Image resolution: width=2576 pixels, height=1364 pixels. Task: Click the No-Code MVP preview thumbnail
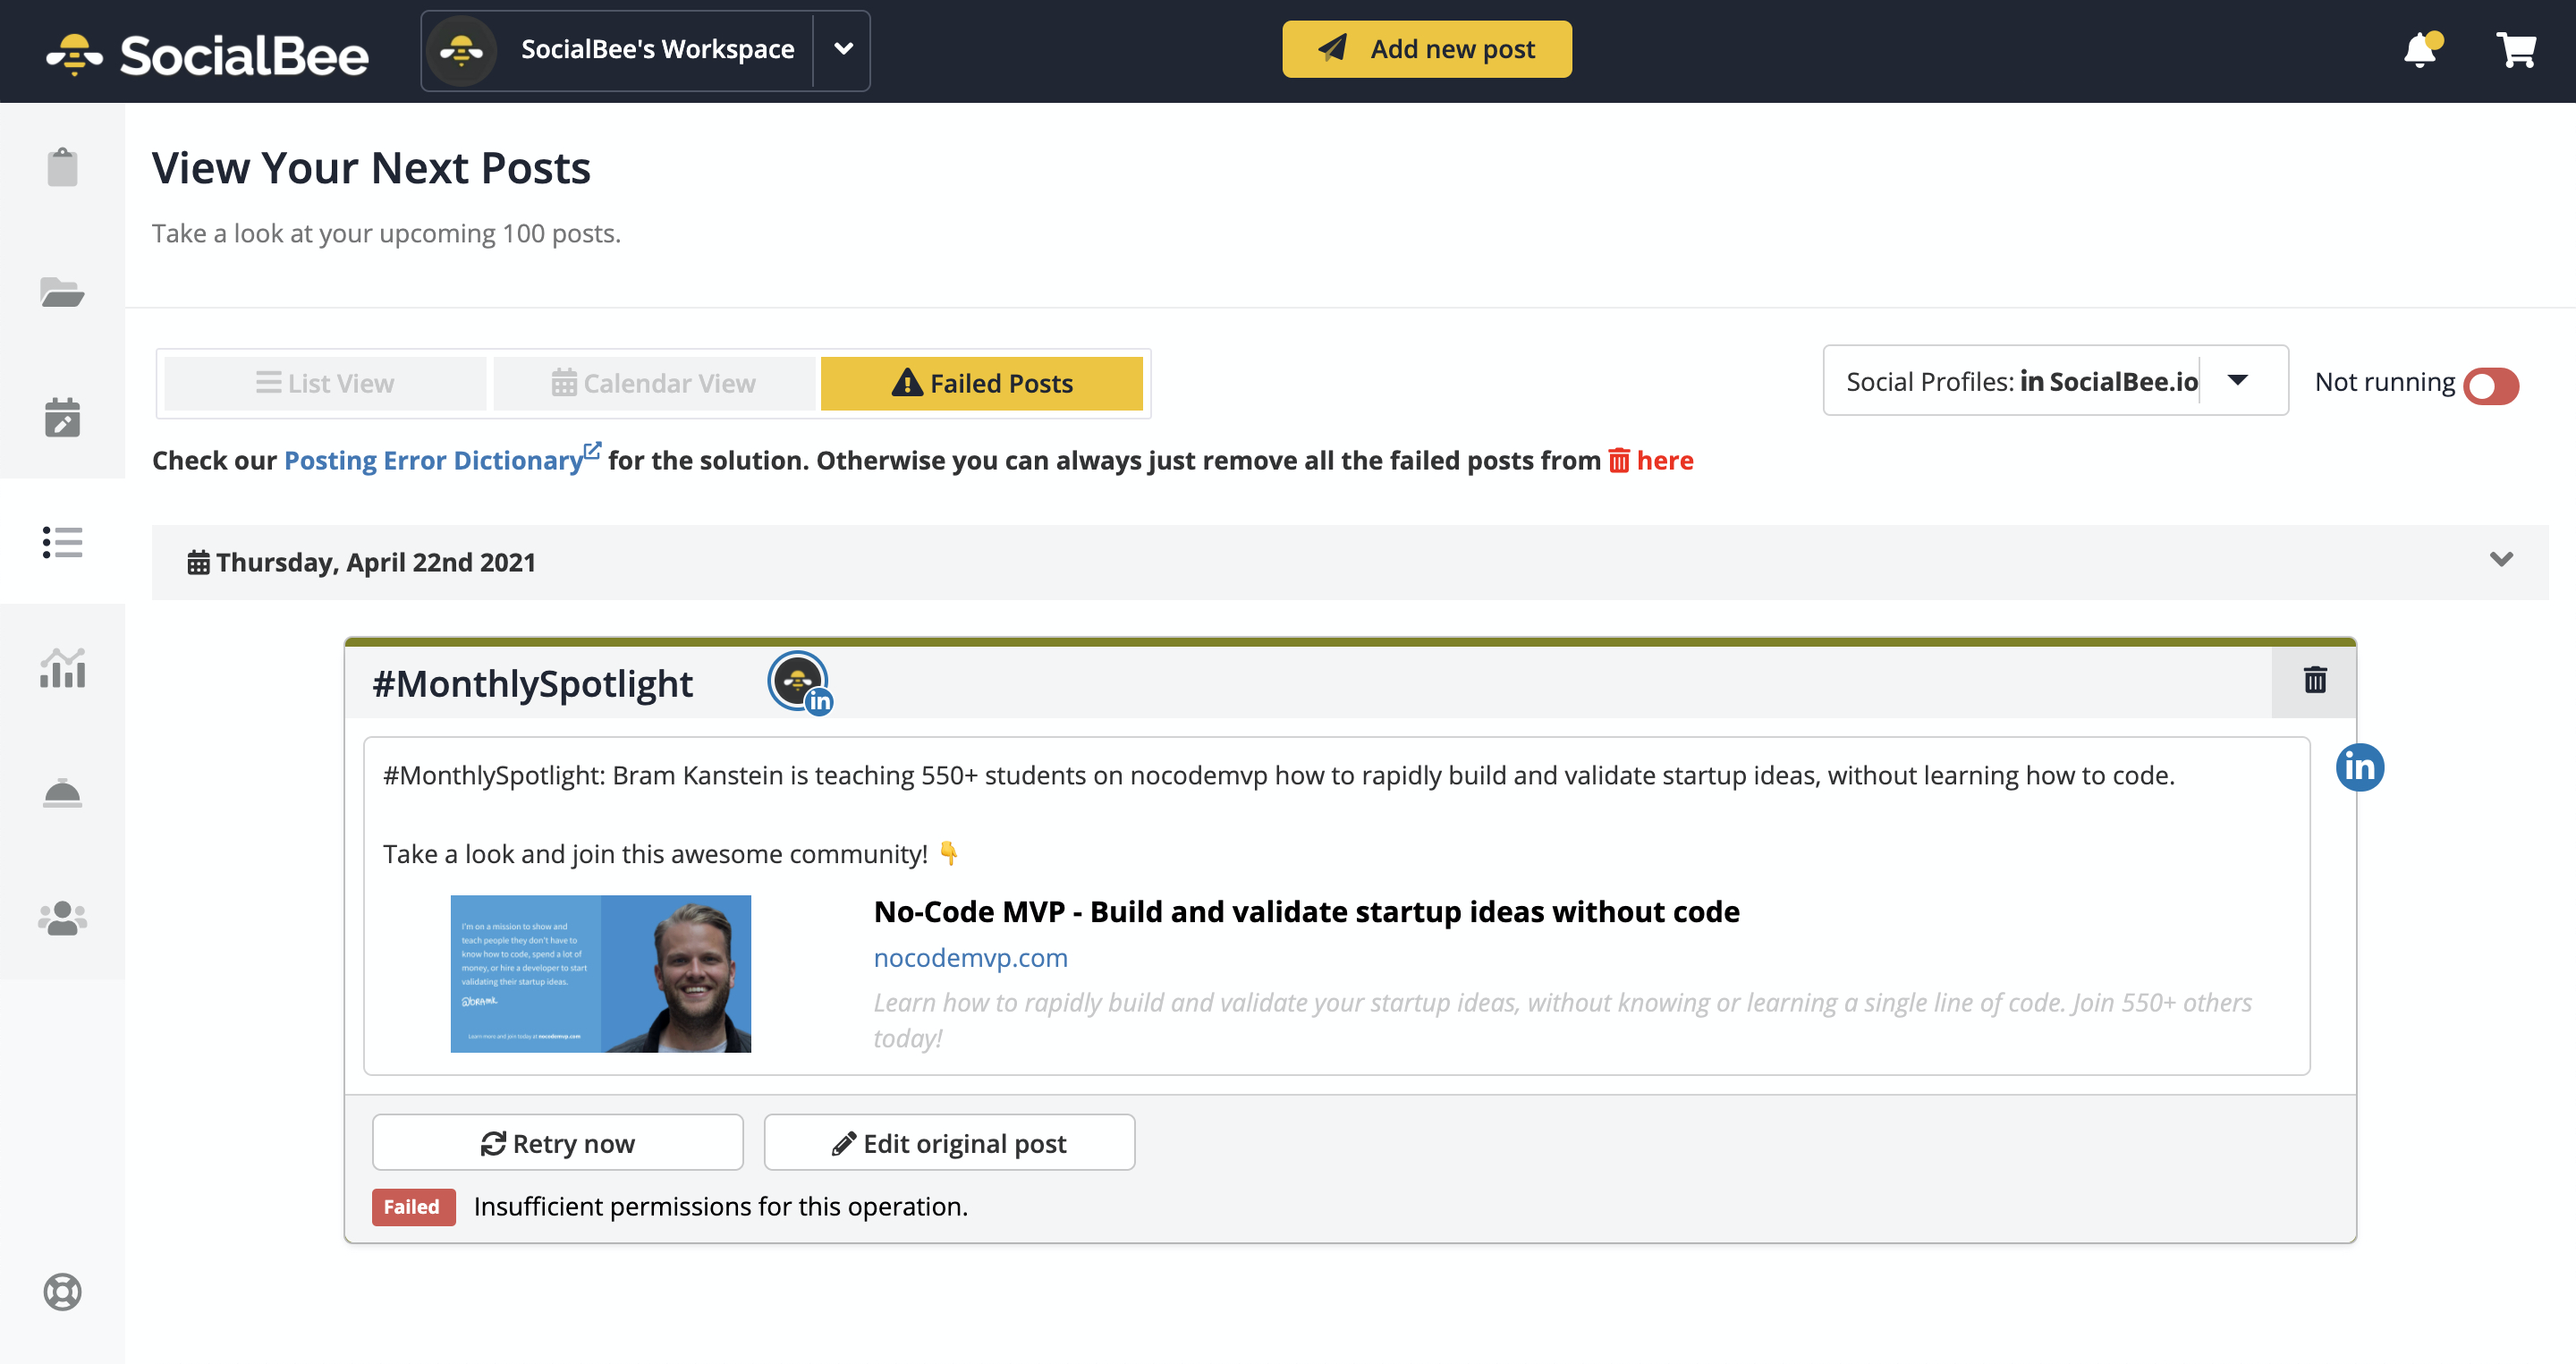pos(600,973)
